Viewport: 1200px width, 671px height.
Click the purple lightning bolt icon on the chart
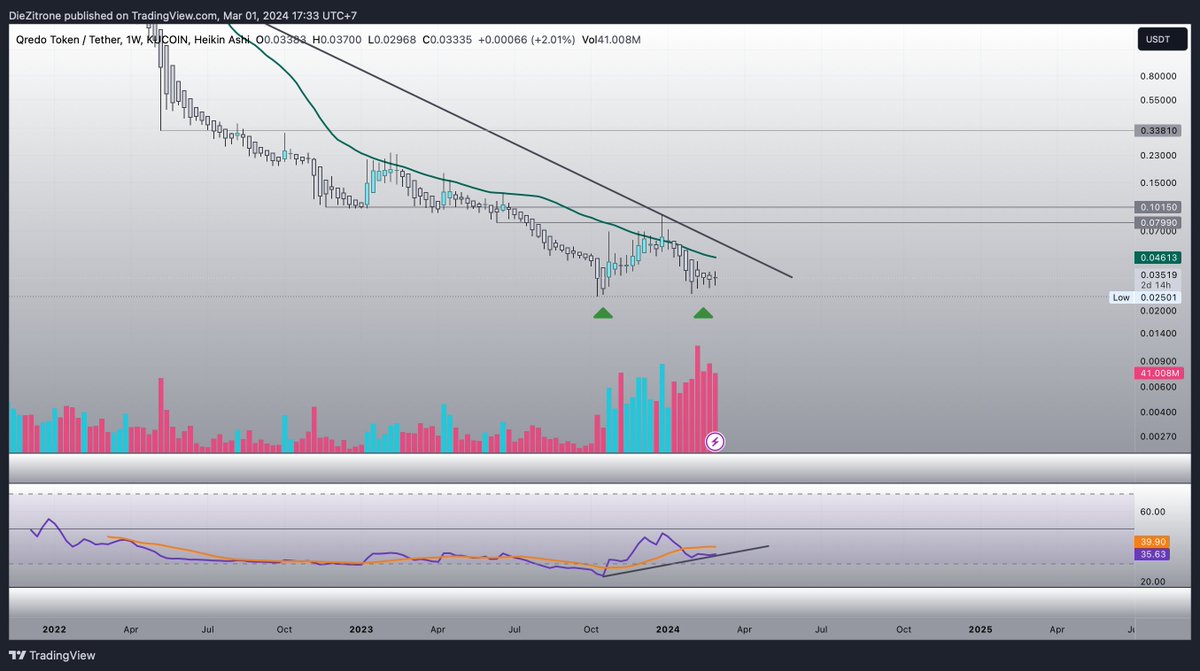tap(714, 441)
